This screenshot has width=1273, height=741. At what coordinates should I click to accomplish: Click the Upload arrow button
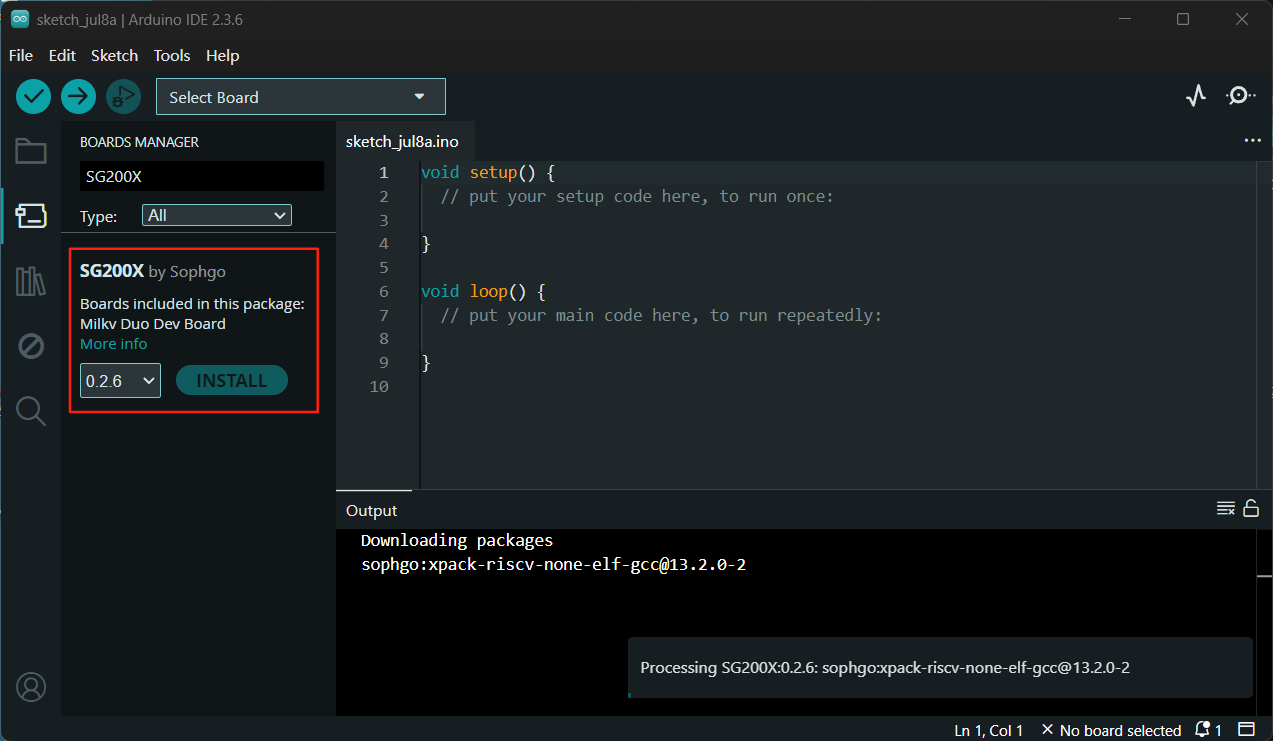click(78, 96)
